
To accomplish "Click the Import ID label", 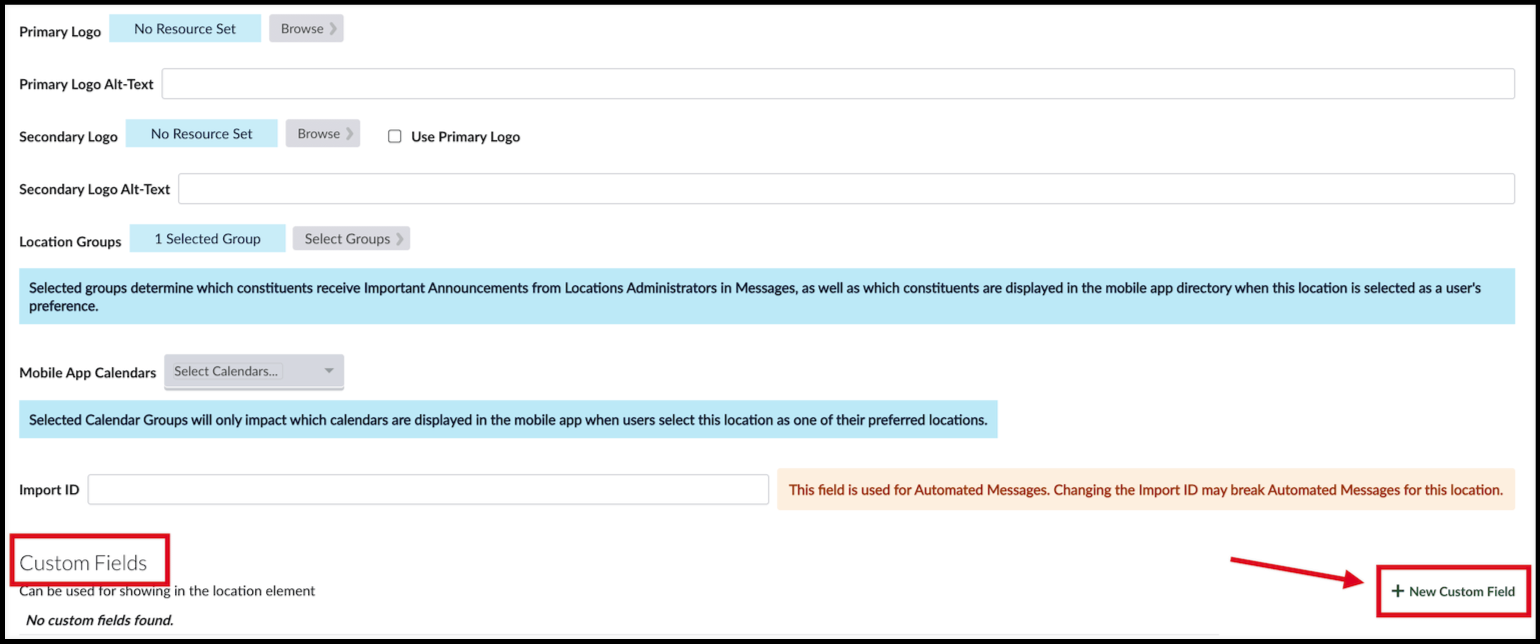I will pos(49,490).
